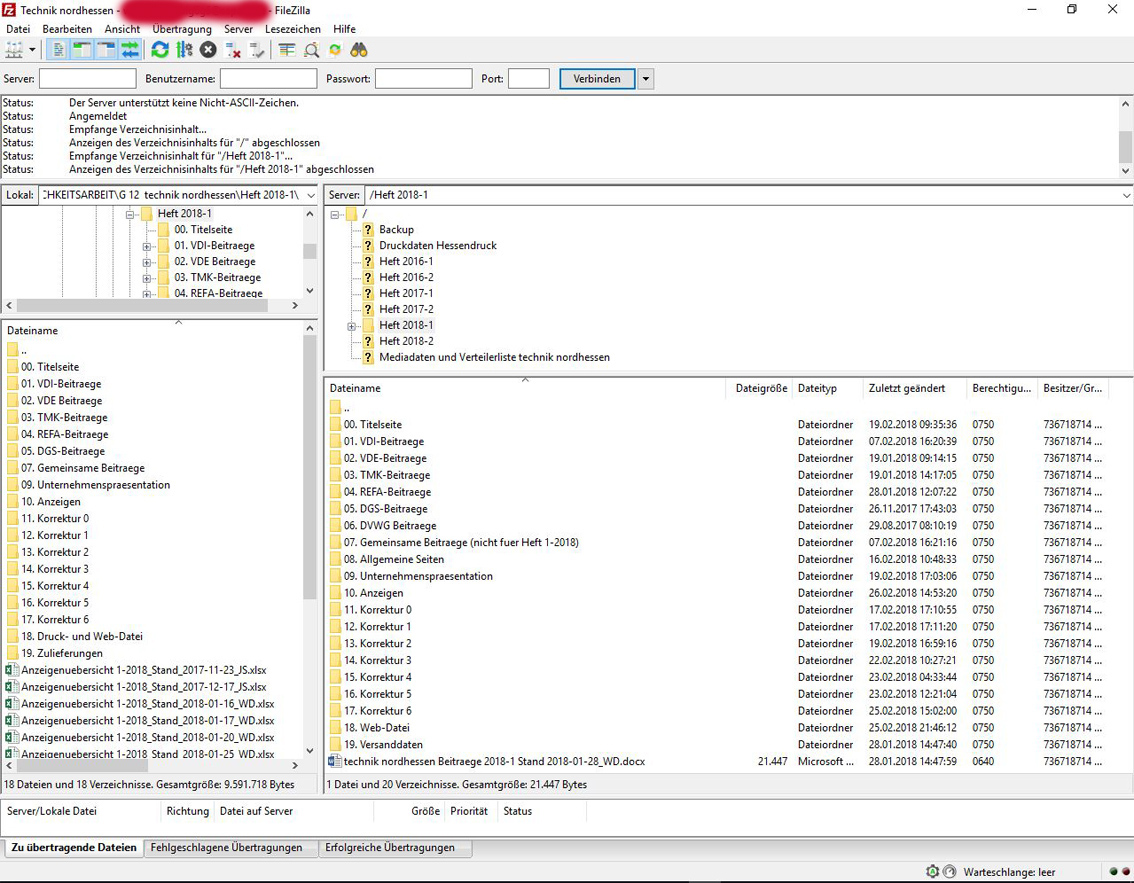1134x883 pixels.
Task: Click the folder icon of local 10. Anzeigen
Action: tap(12, 502)
